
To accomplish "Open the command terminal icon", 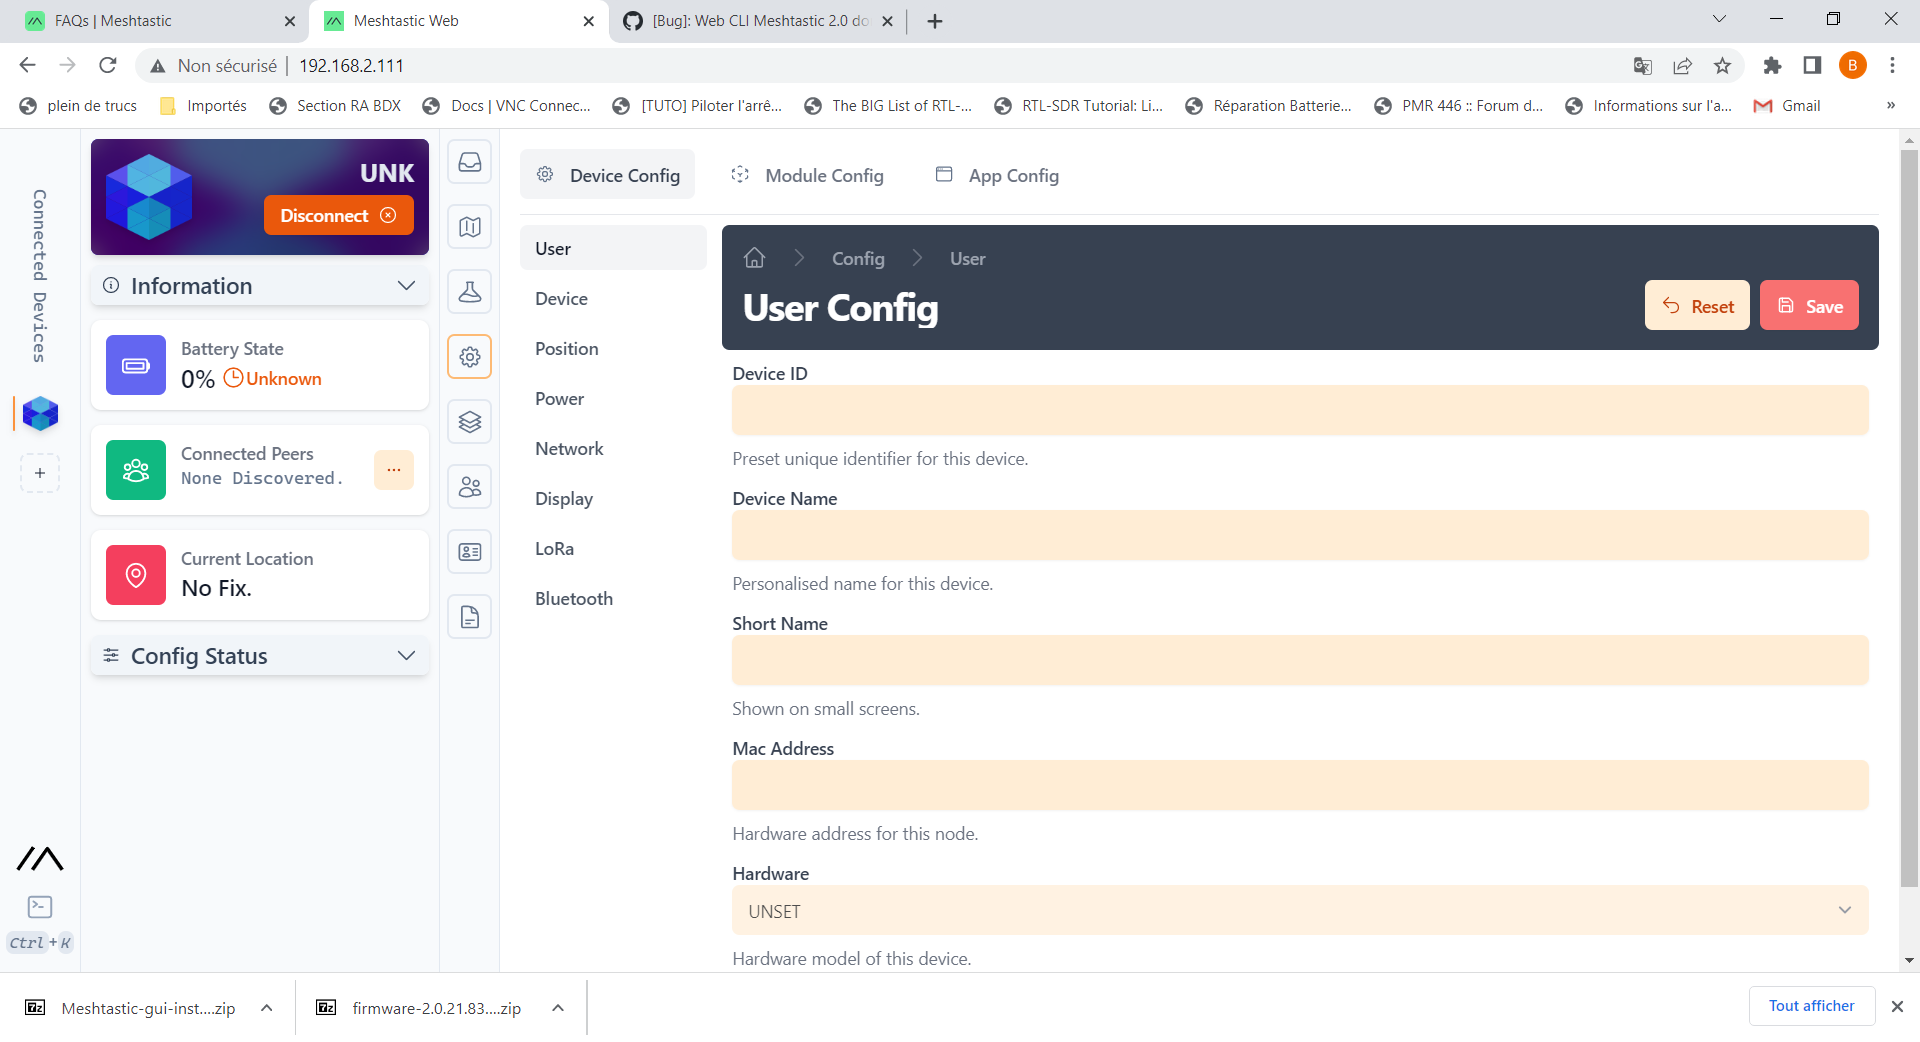I will coord(40,907).
